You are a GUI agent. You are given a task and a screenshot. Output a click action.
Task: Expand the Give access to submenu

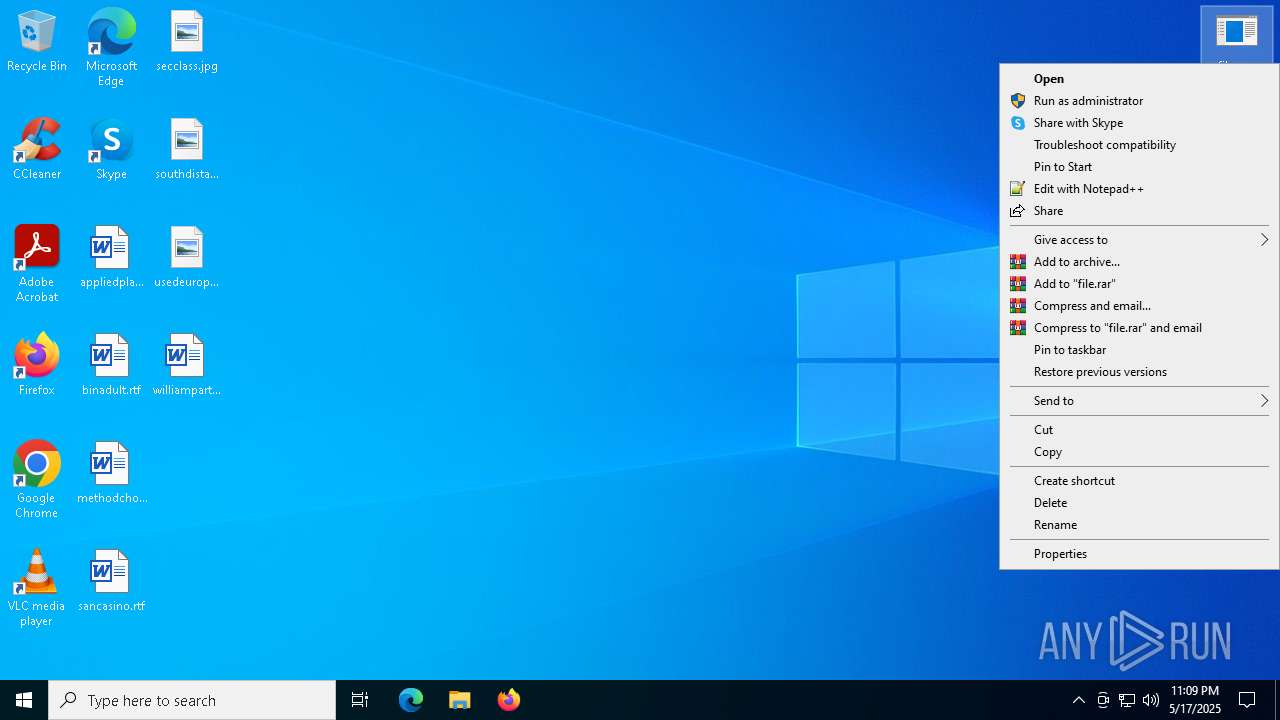pyautogui.click(x=1139, y=240)
